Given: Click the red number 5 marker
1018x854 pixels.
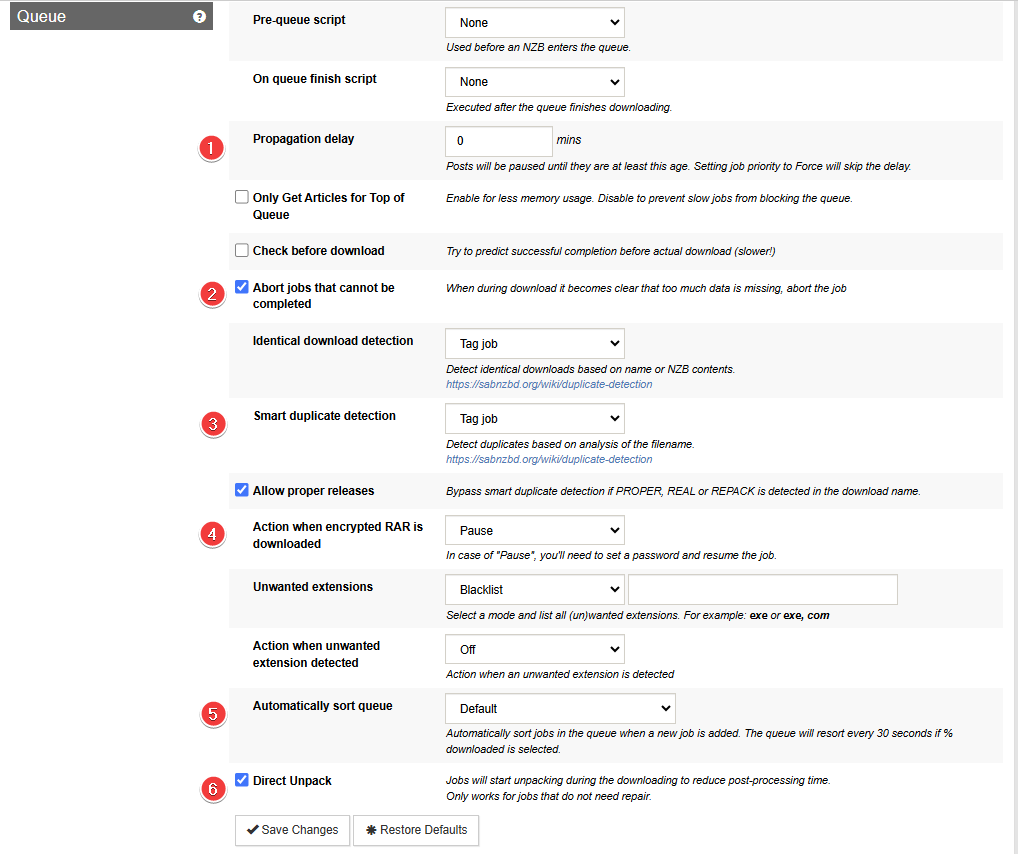Looking at the screenshot, I should [211, 713].
